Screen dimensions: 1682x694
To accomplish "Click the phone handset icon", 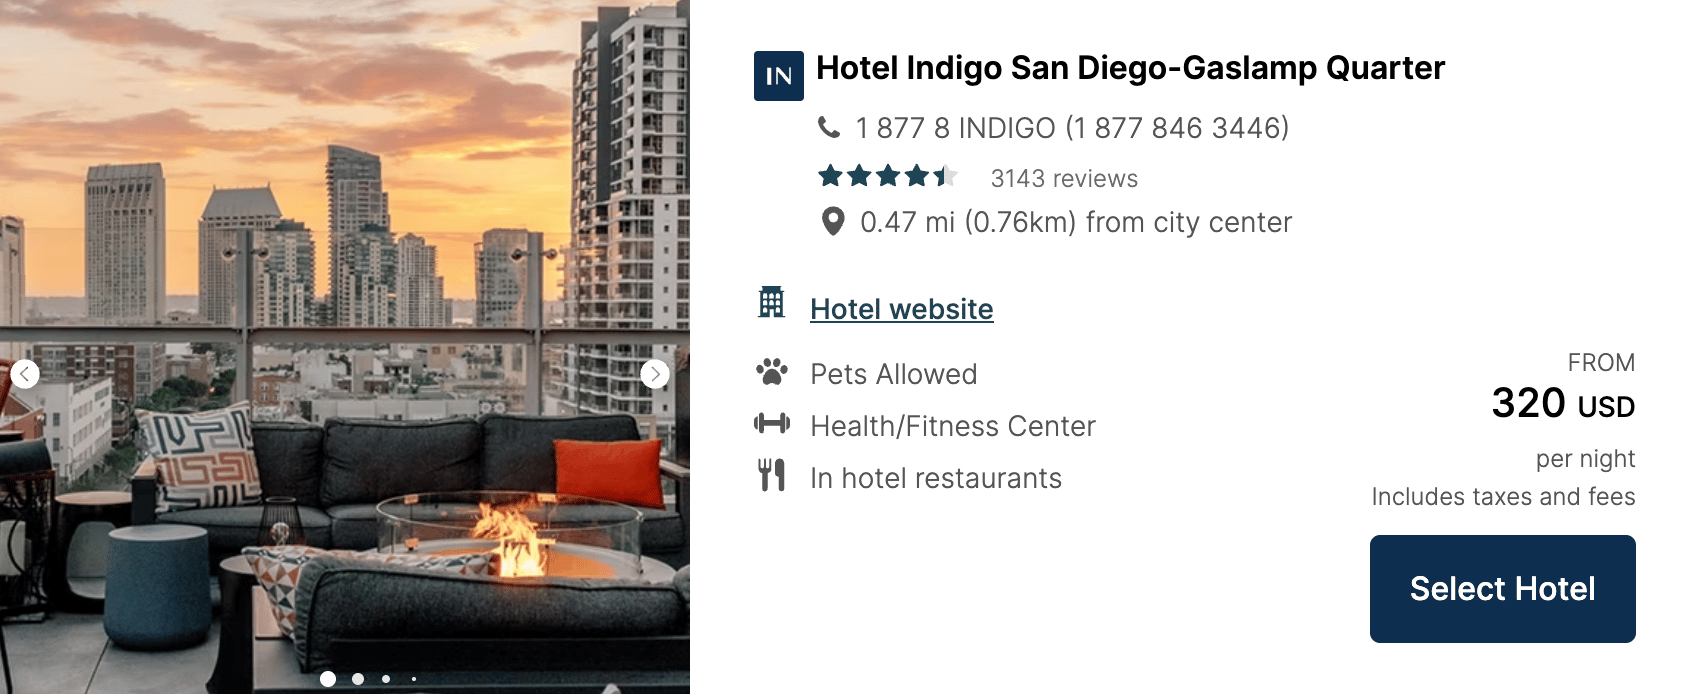I will point(829,127).
